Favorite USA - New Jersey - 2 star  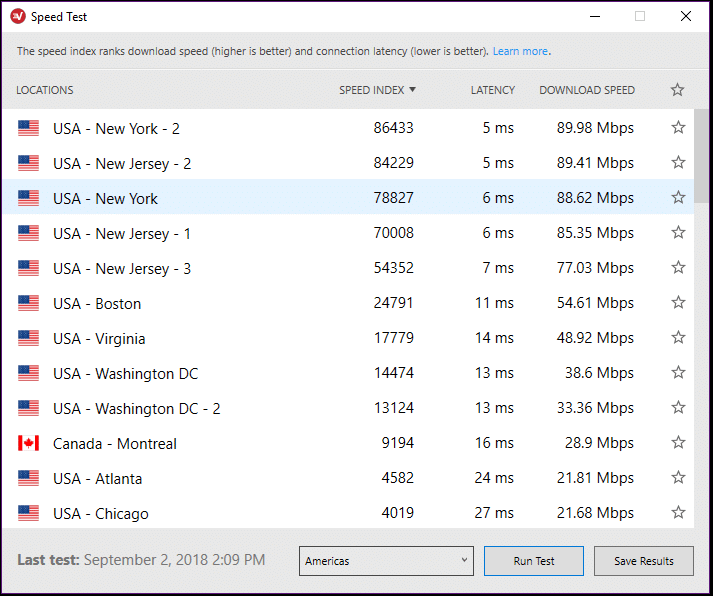(678, 162)
